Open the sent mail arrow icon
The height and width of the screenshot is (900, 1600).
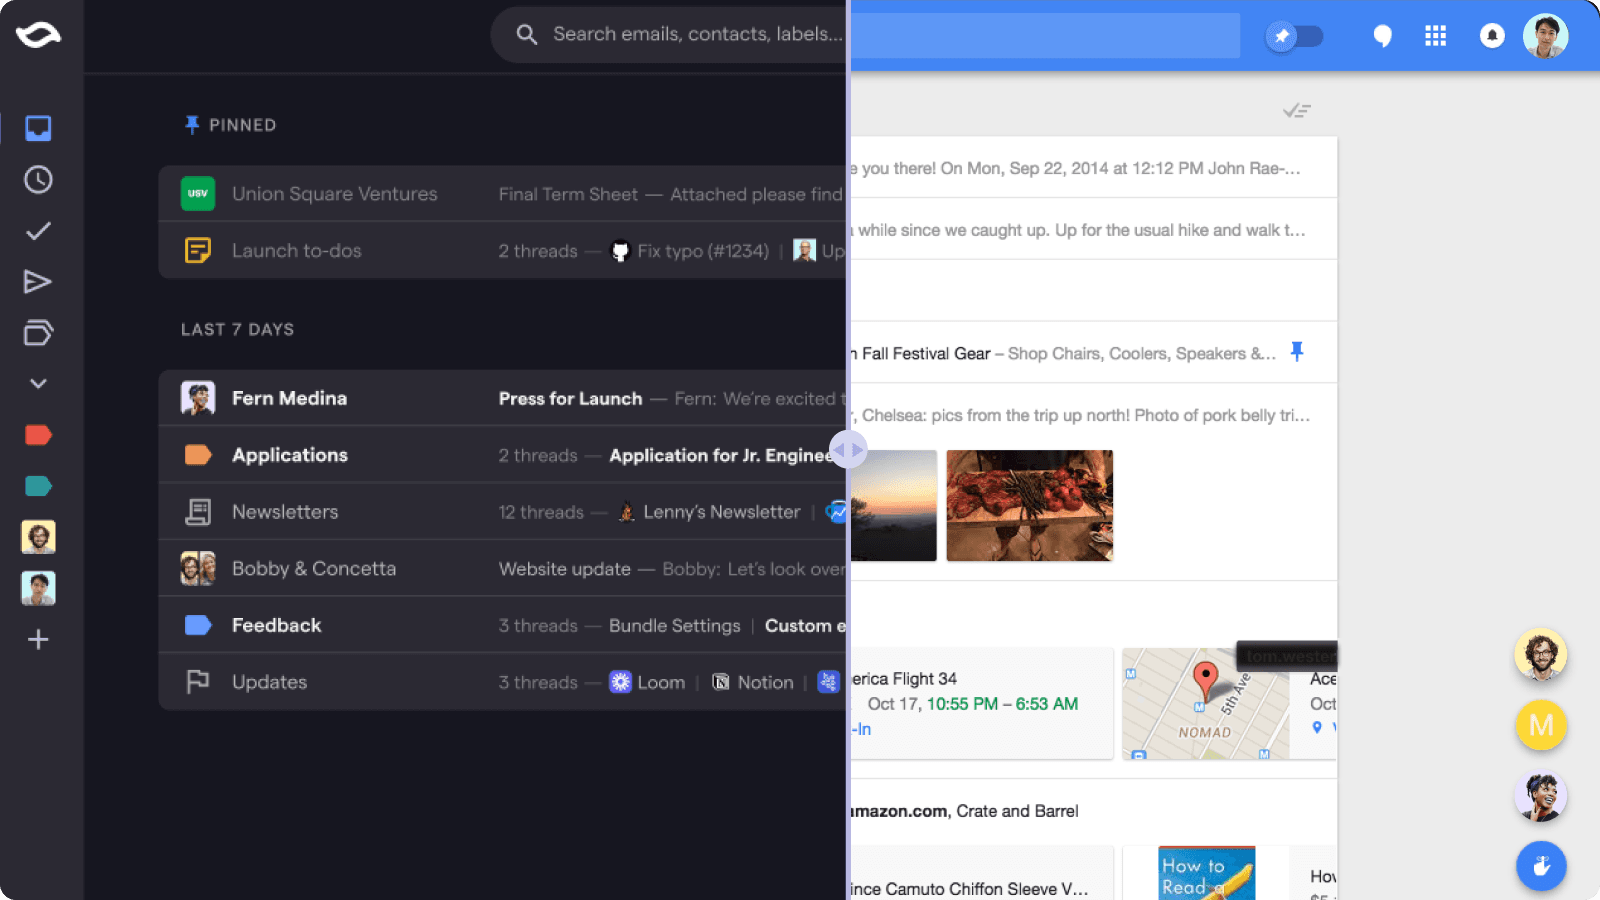38,282
